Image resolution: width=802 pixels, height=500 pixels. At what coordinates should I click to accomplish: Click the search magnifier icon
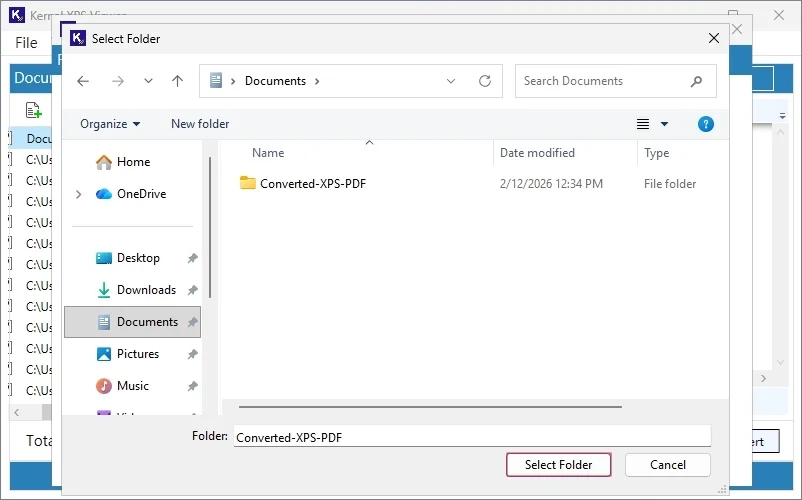click(x=696, y=81)
